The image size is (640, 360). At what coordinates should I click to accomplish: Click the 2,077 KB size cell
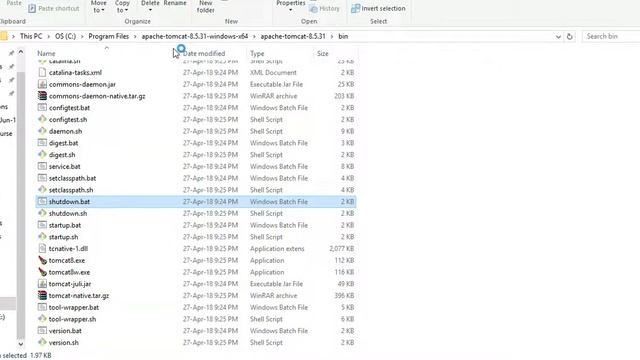pyautogui.click(x=342, y=249)
